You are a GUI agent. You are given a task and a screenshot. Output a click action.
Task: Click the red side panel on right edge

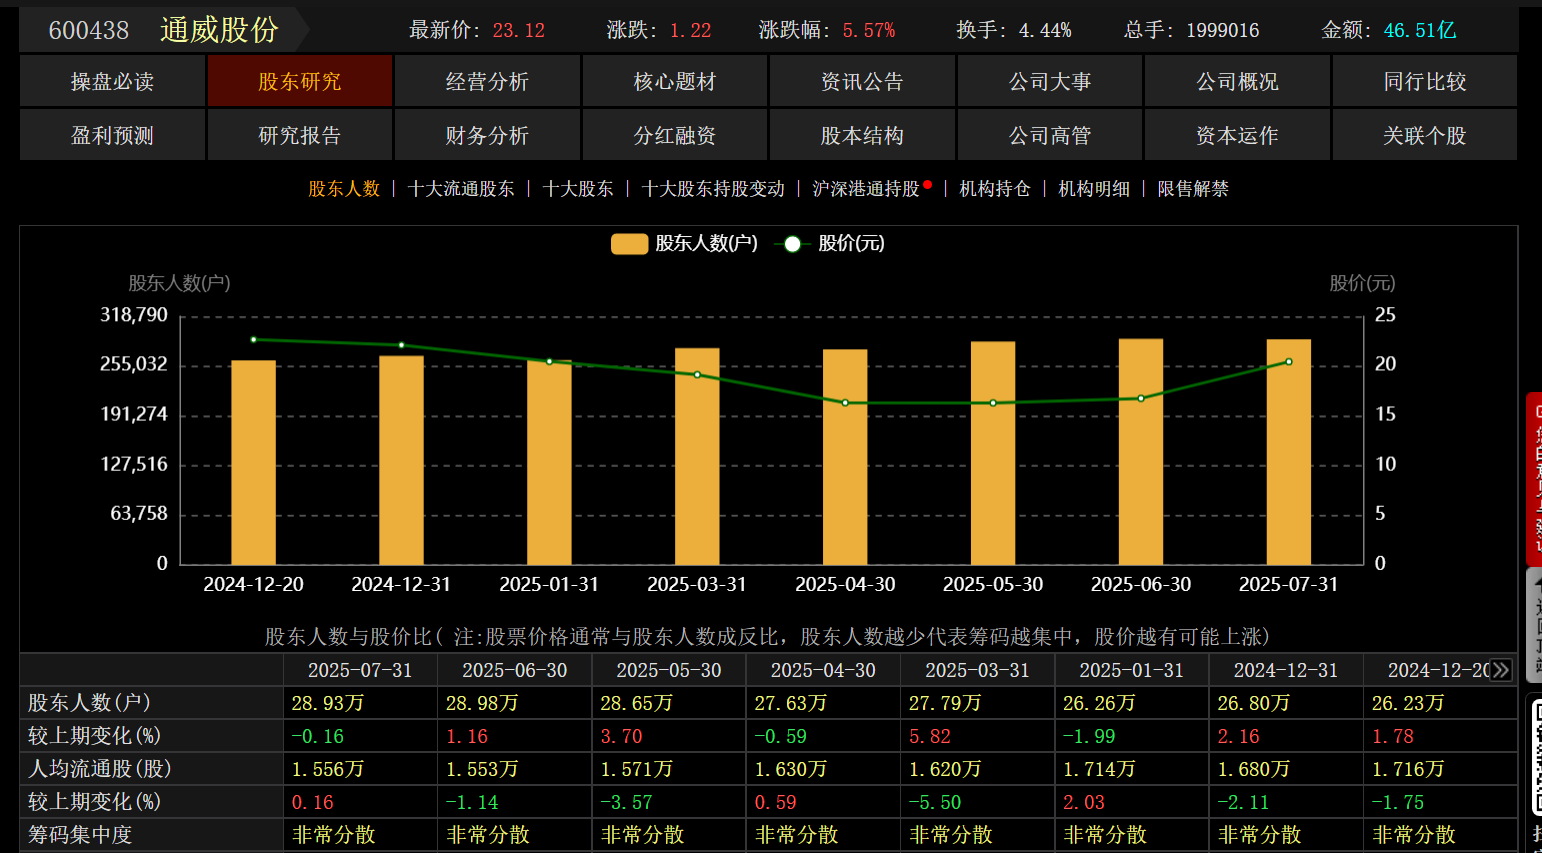point(1534,479)
